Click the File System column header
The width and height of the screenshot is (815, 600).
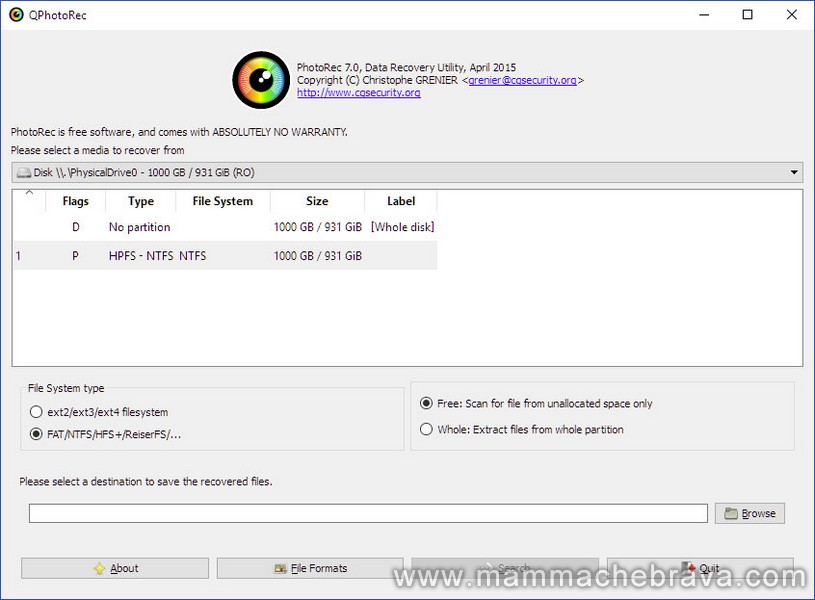pyautogui.click(x=223, y=201)
